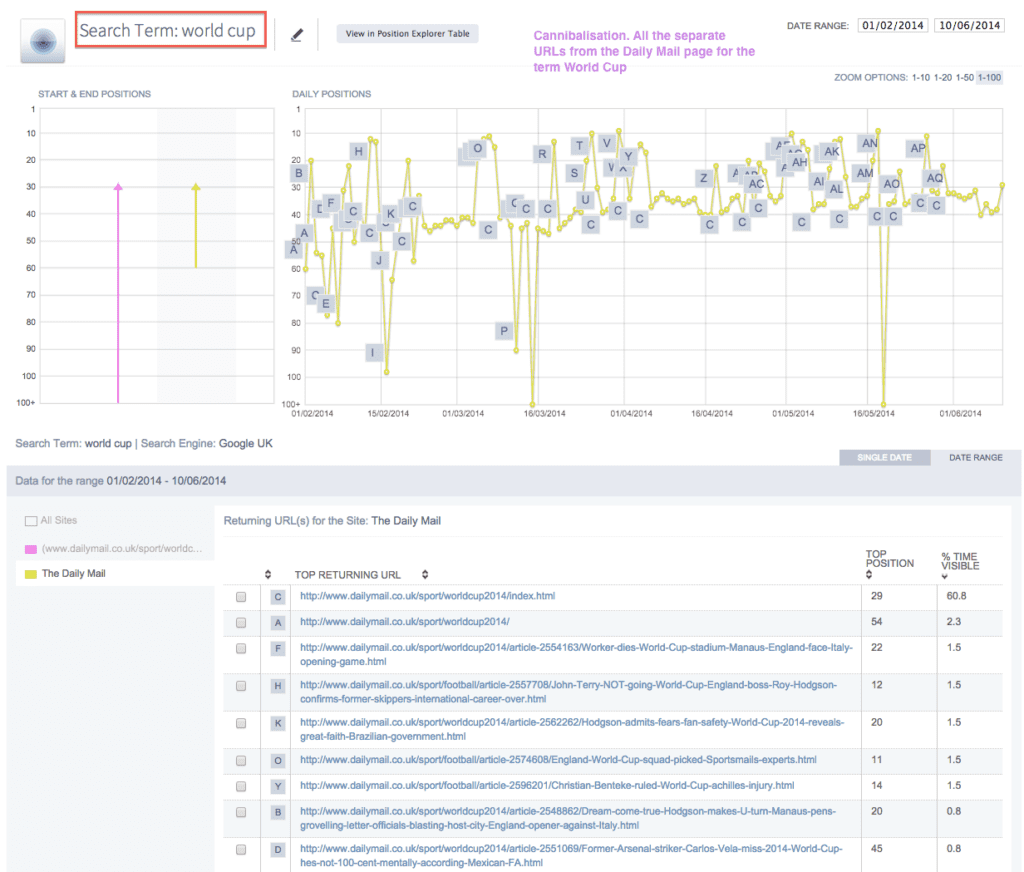Click the P marker on daily chart

pyautogui.click(x=504, y=331)
